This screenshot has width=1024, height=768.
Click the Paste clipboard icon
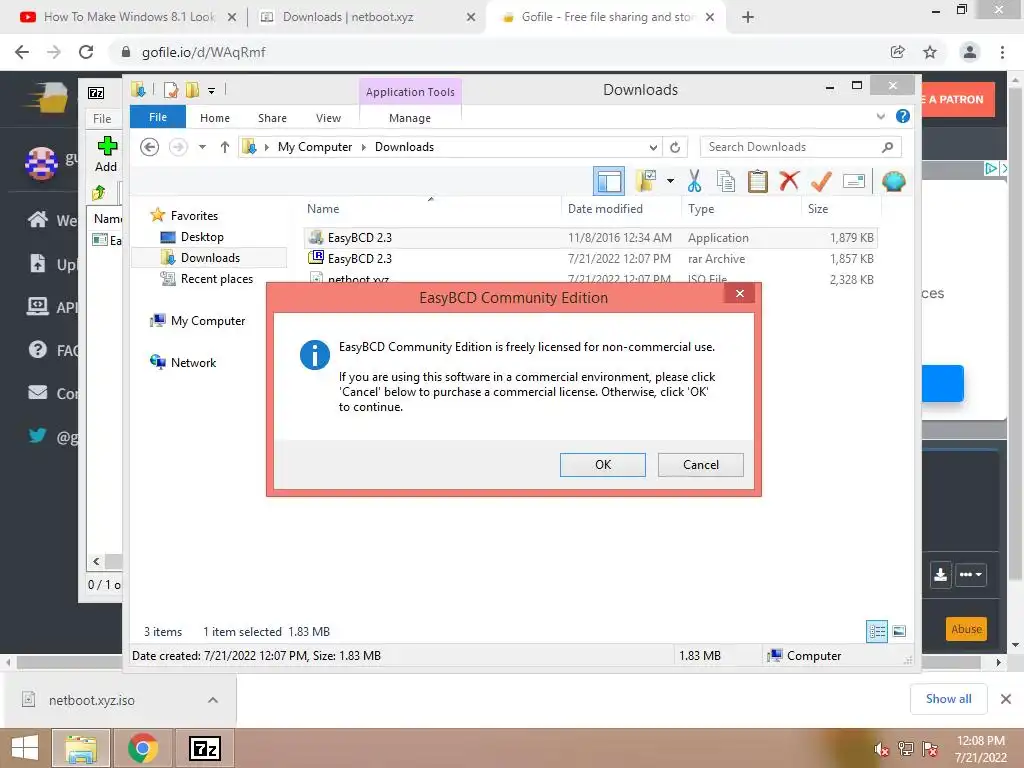pos(758,181)
